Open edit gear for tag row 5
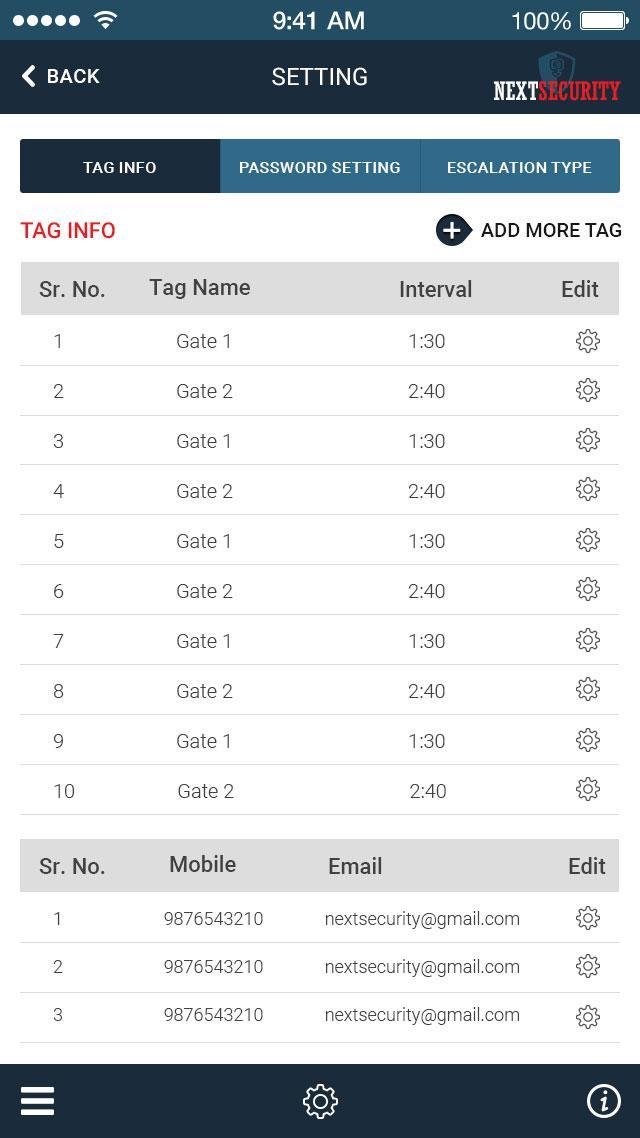This screenshot has width=640, height=1138. [x=588, y=540]
